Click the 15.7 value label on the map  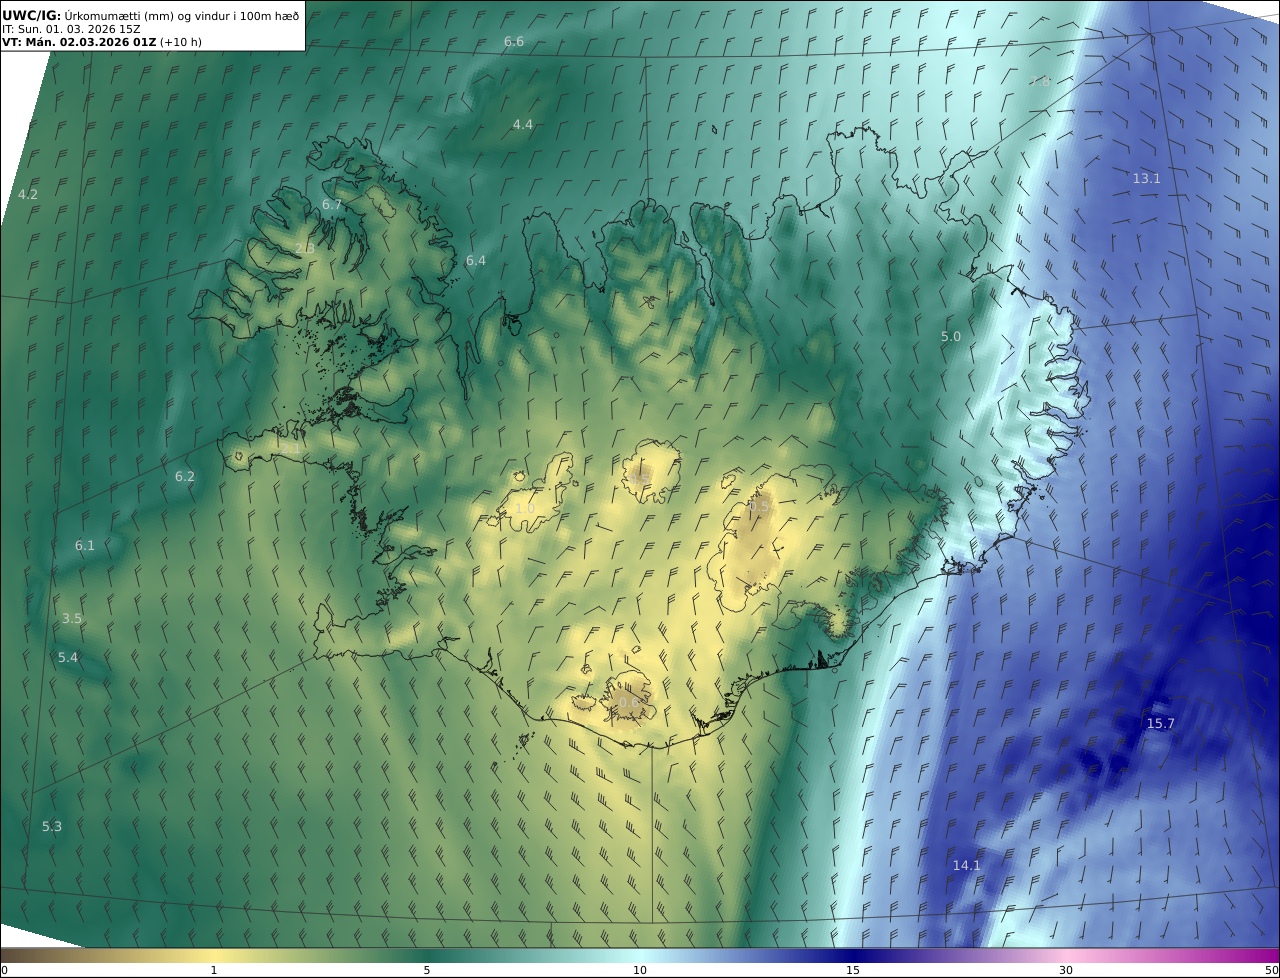point(1161,724)
